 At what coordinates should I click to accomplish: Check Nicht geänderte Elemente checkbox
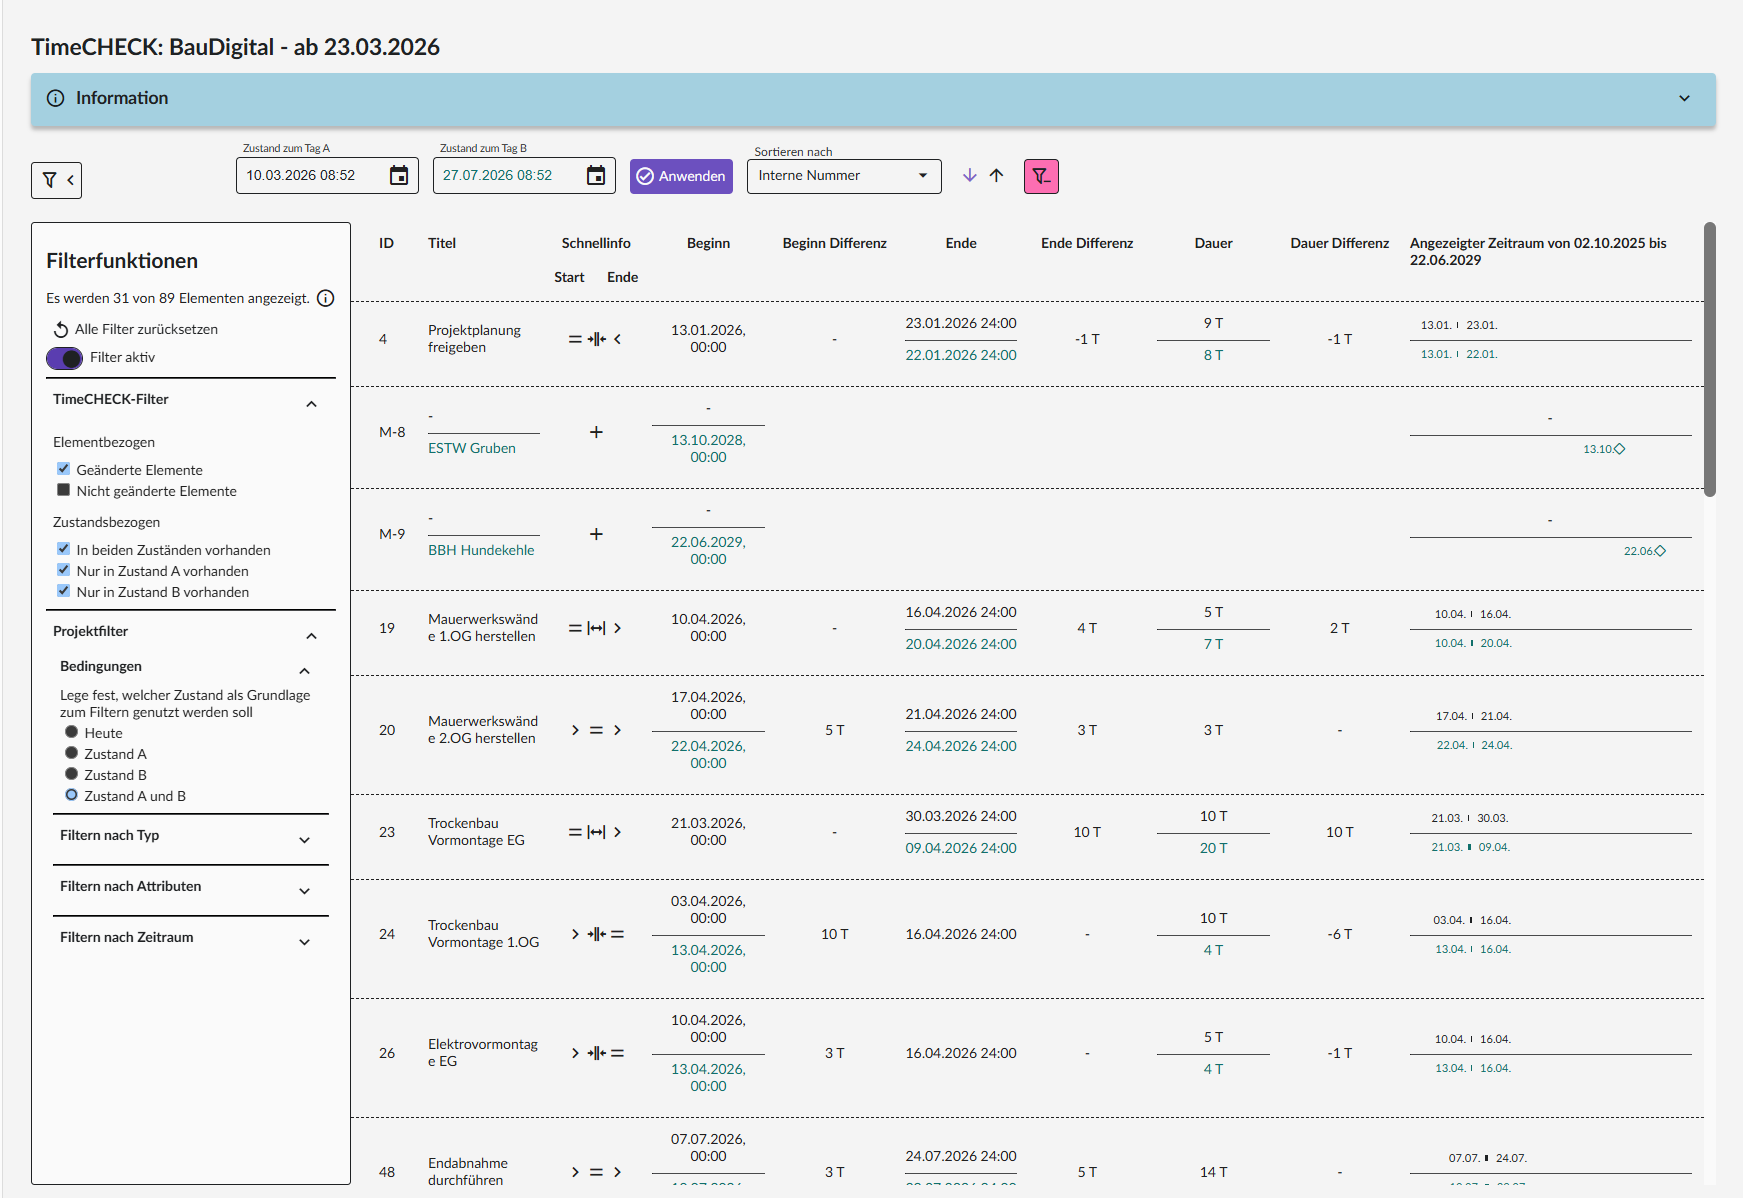pos(64,490)
